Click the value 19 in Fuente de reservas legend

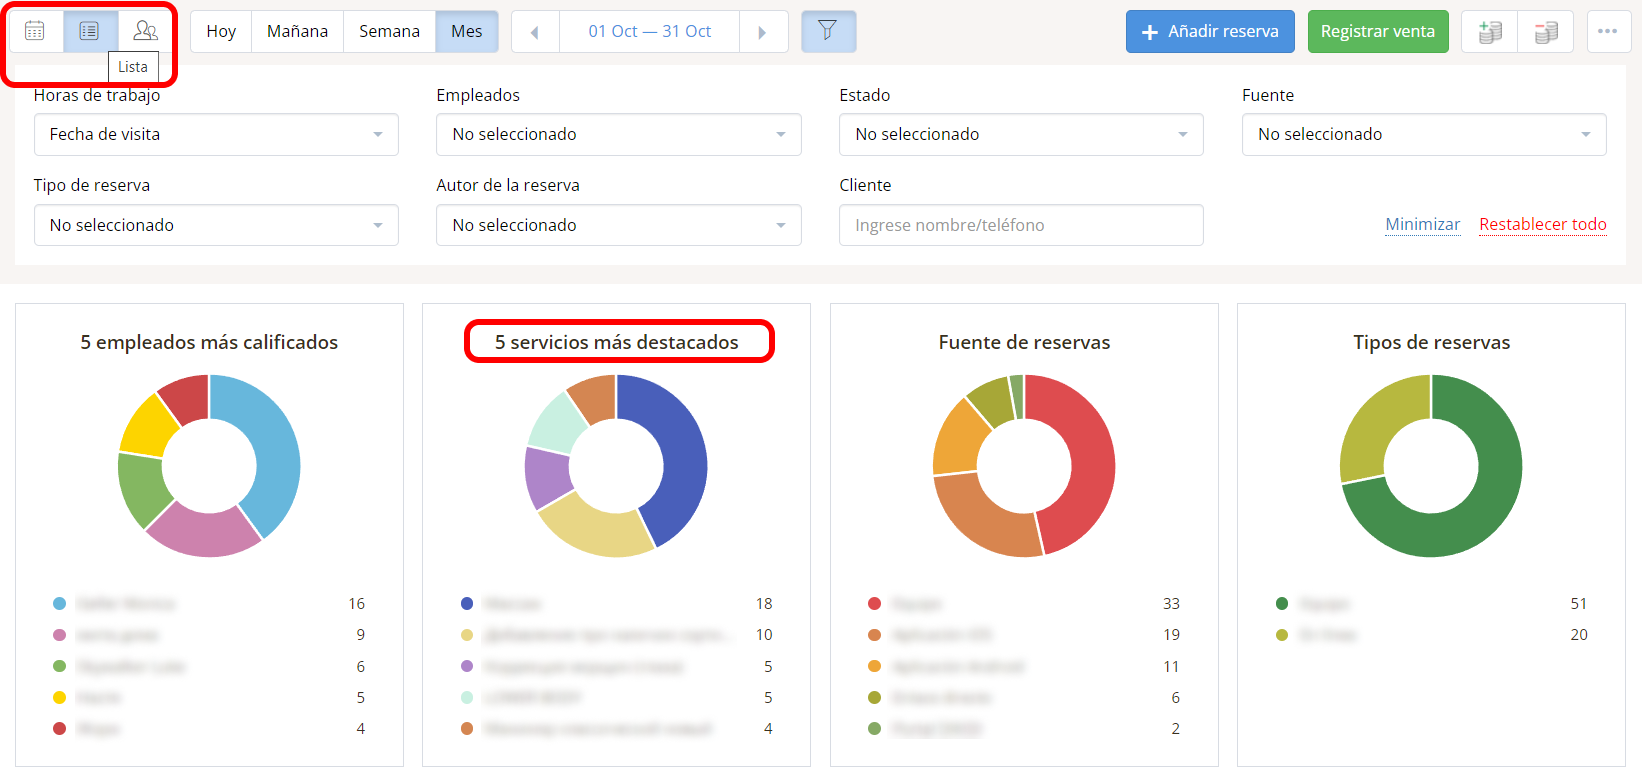point(1171,634)
